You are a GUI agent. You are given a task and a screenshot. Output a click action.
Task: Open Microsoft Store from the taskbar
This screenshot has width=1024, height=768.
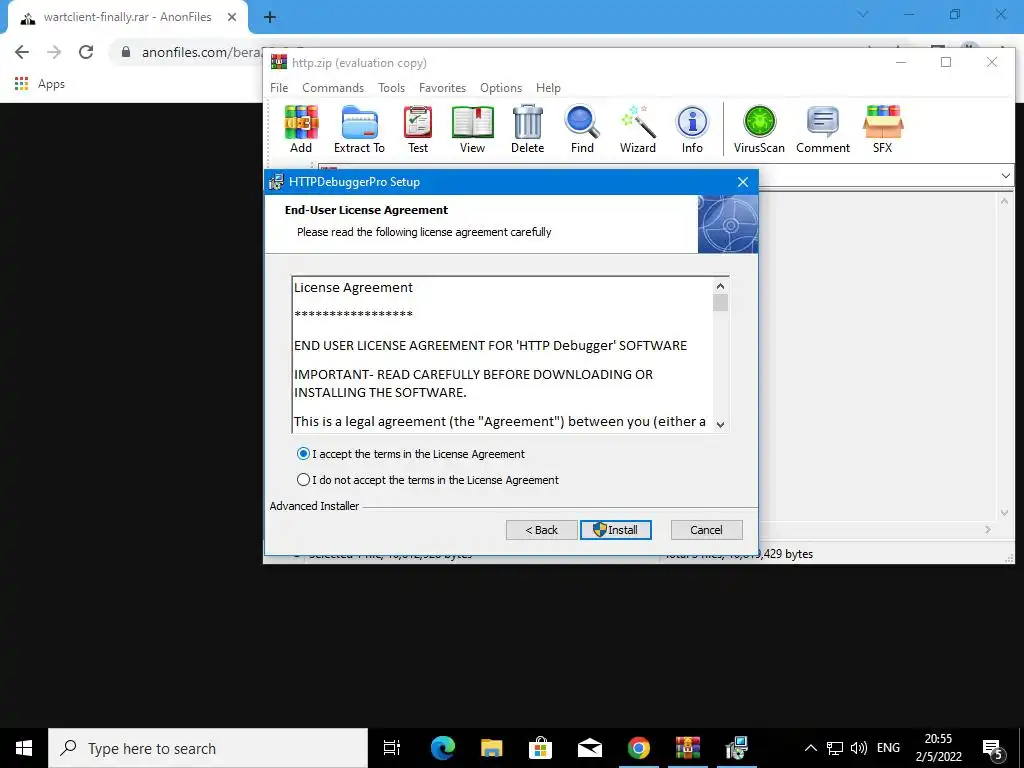[x=541, y=748]
